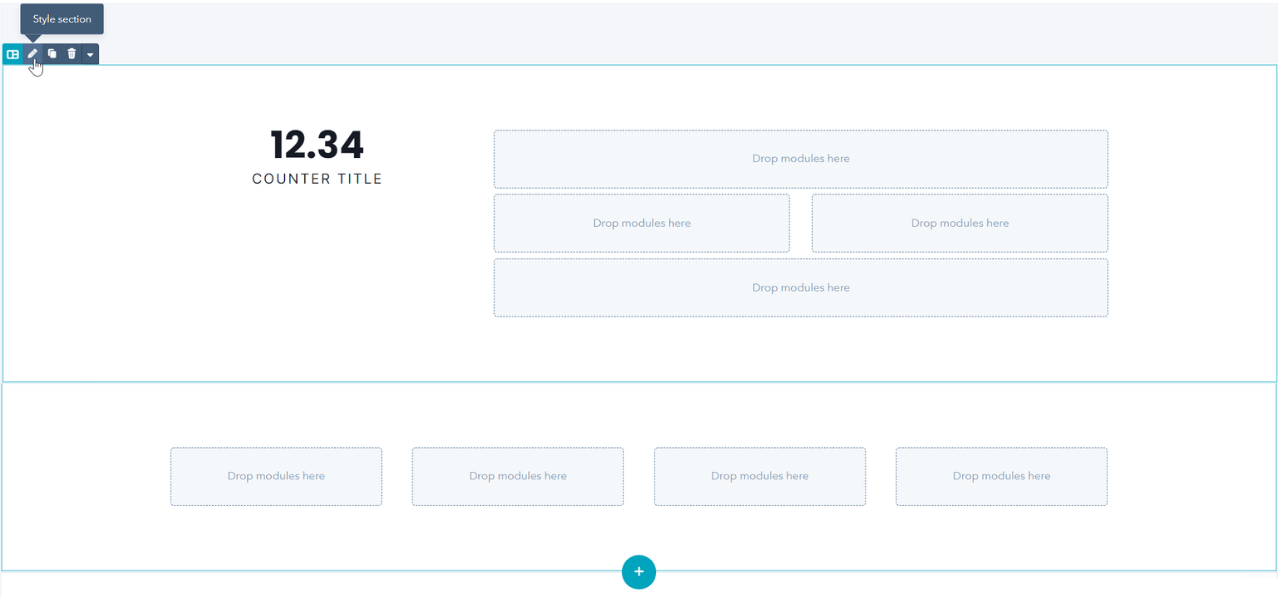The image size is (1278, 600).
Task: Open Style section with the pencil icon
Action: pos(32,54)
